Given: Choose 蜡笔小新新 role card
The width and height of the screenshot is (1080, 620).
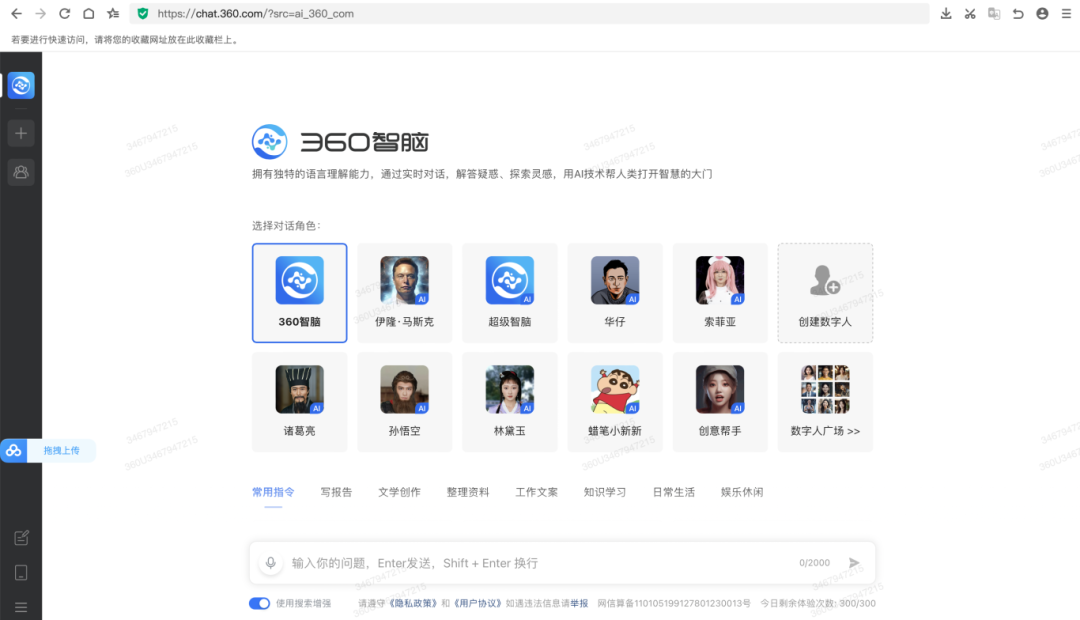Looking at the screenshot, I should click(x=615, y=402).
